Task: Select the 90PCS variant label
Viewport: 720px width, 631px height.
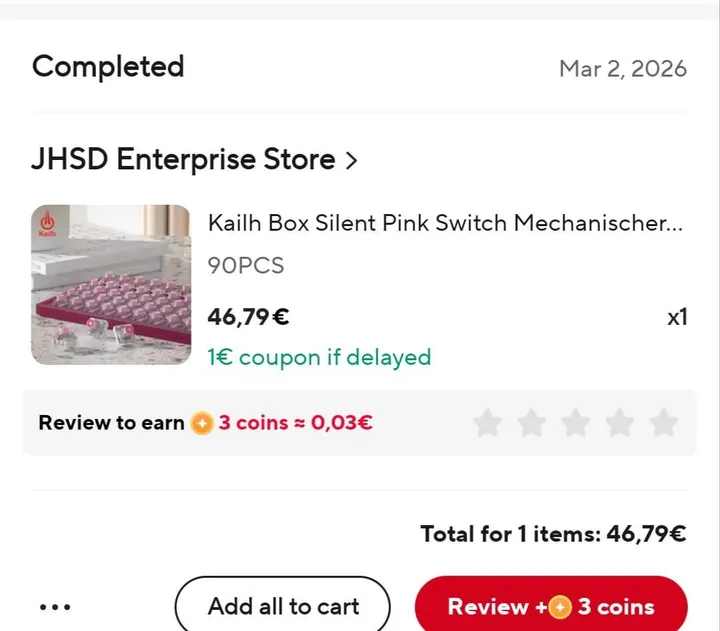Action: 246,265
